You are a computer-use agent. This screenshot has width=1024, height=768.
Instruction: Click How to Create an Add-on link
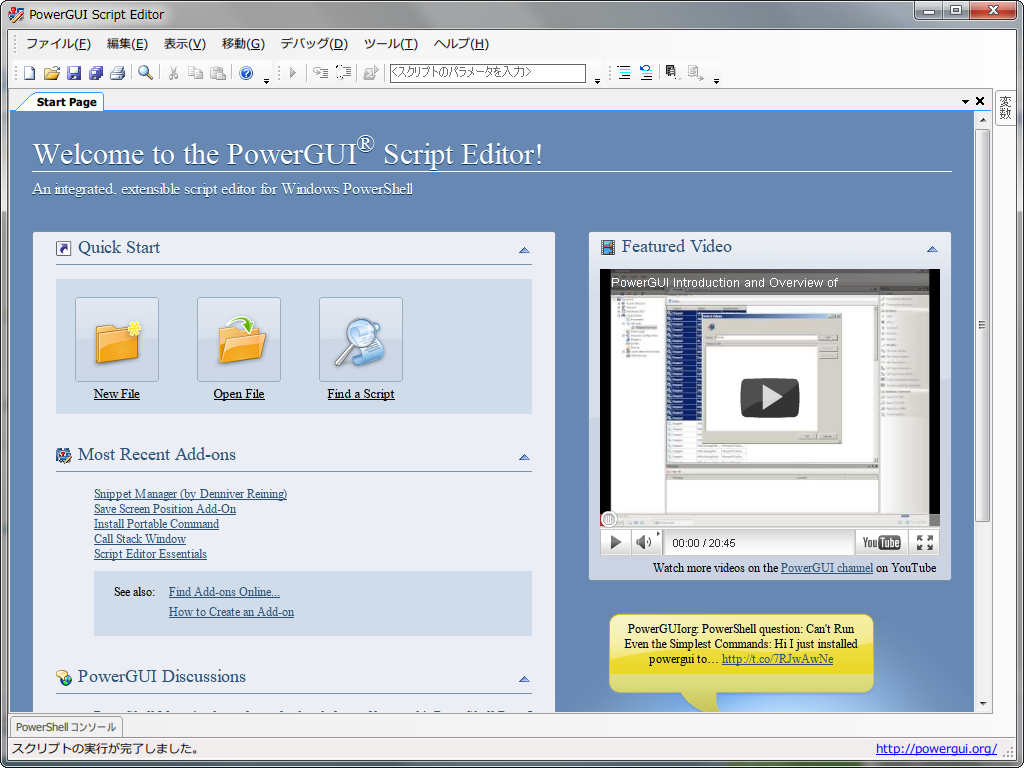click(x=231, y=612)
